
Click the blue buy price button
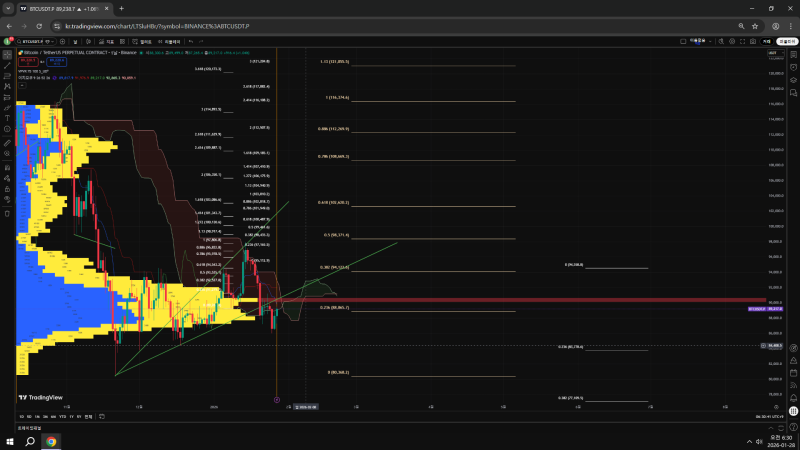point(56,62)
